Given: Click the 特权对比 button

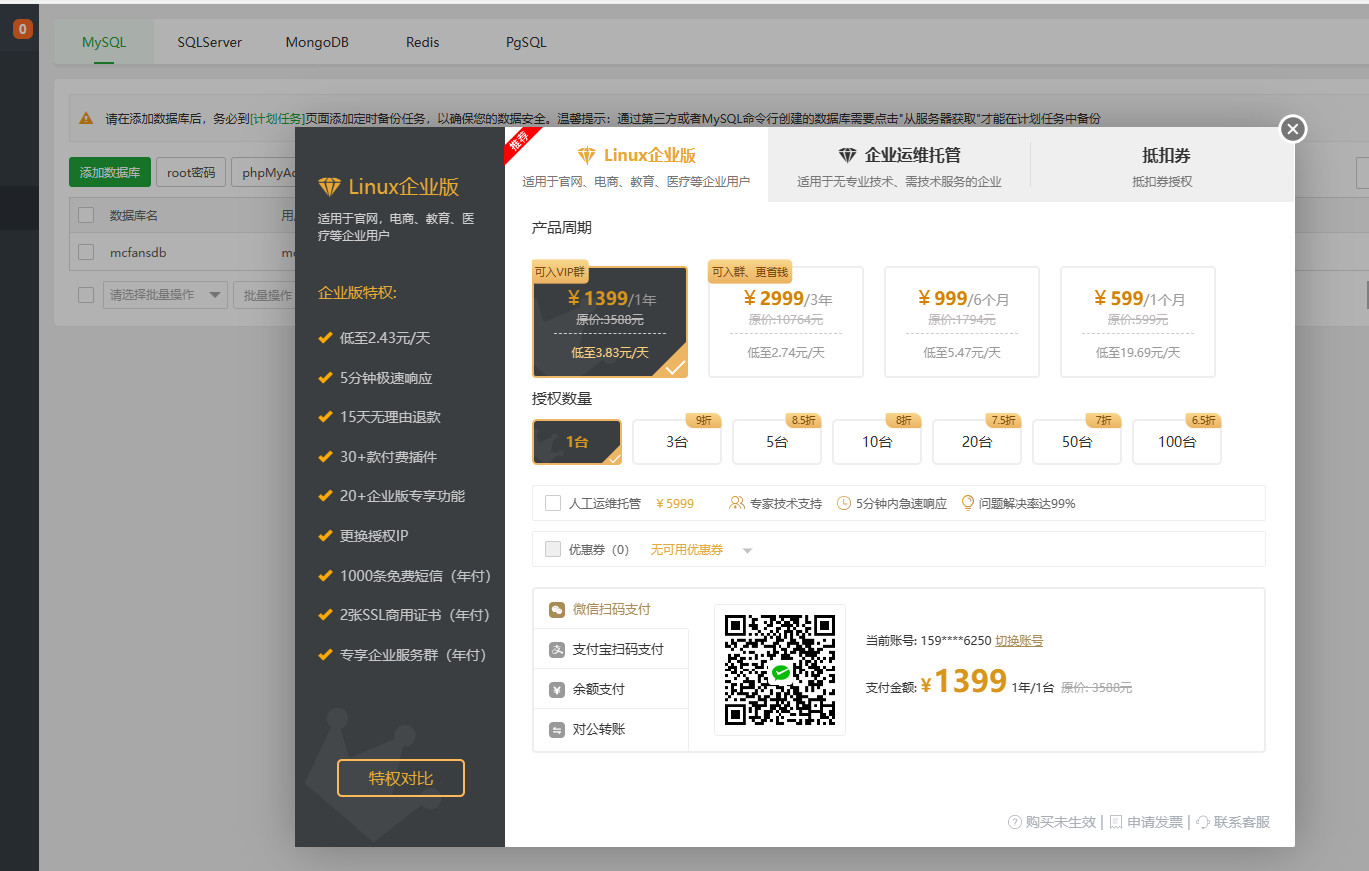Looking at the screenshot, I should (x=401, y=778).
